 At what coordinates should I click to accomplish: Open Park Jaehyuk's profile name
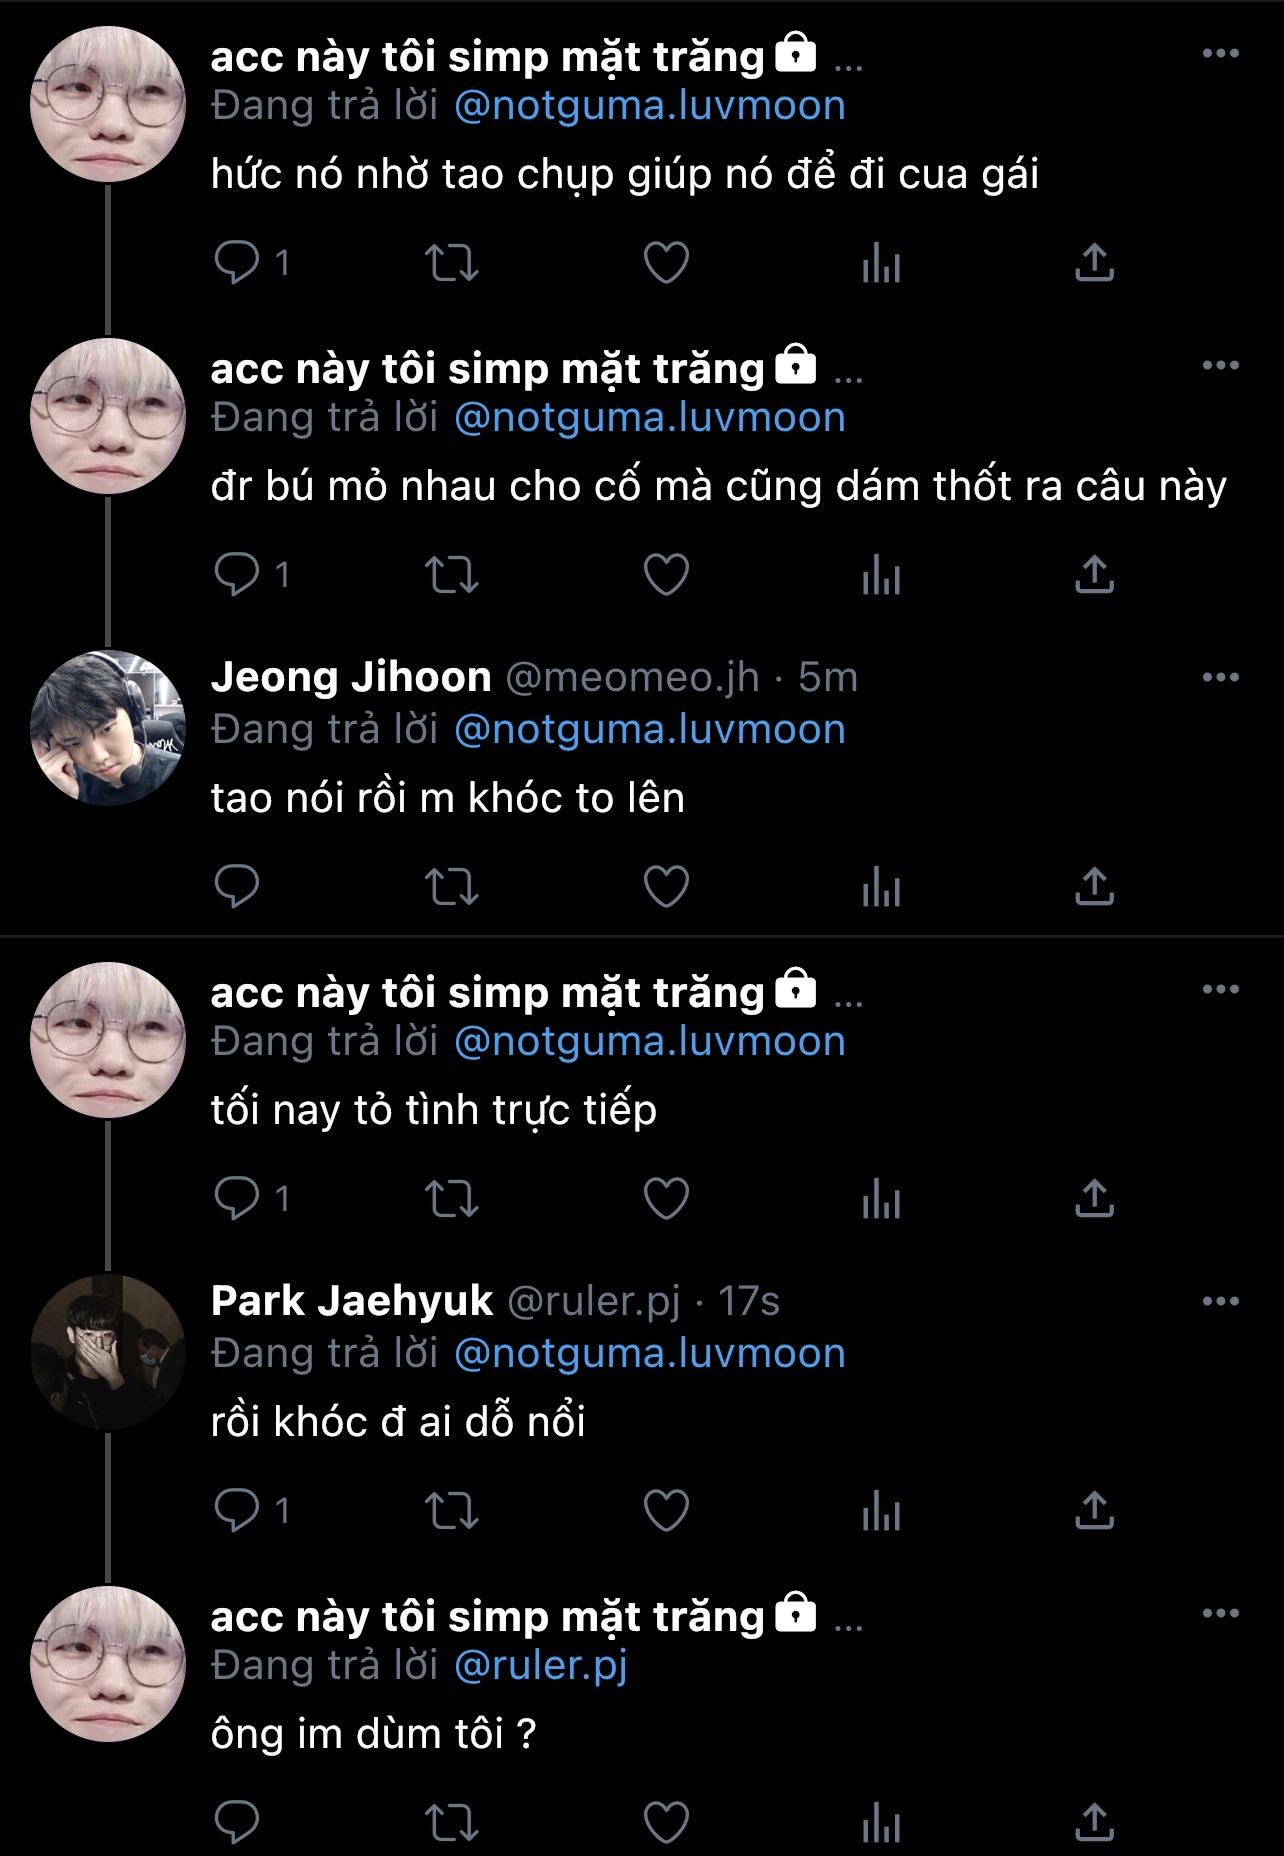[x=352, y=1302]
